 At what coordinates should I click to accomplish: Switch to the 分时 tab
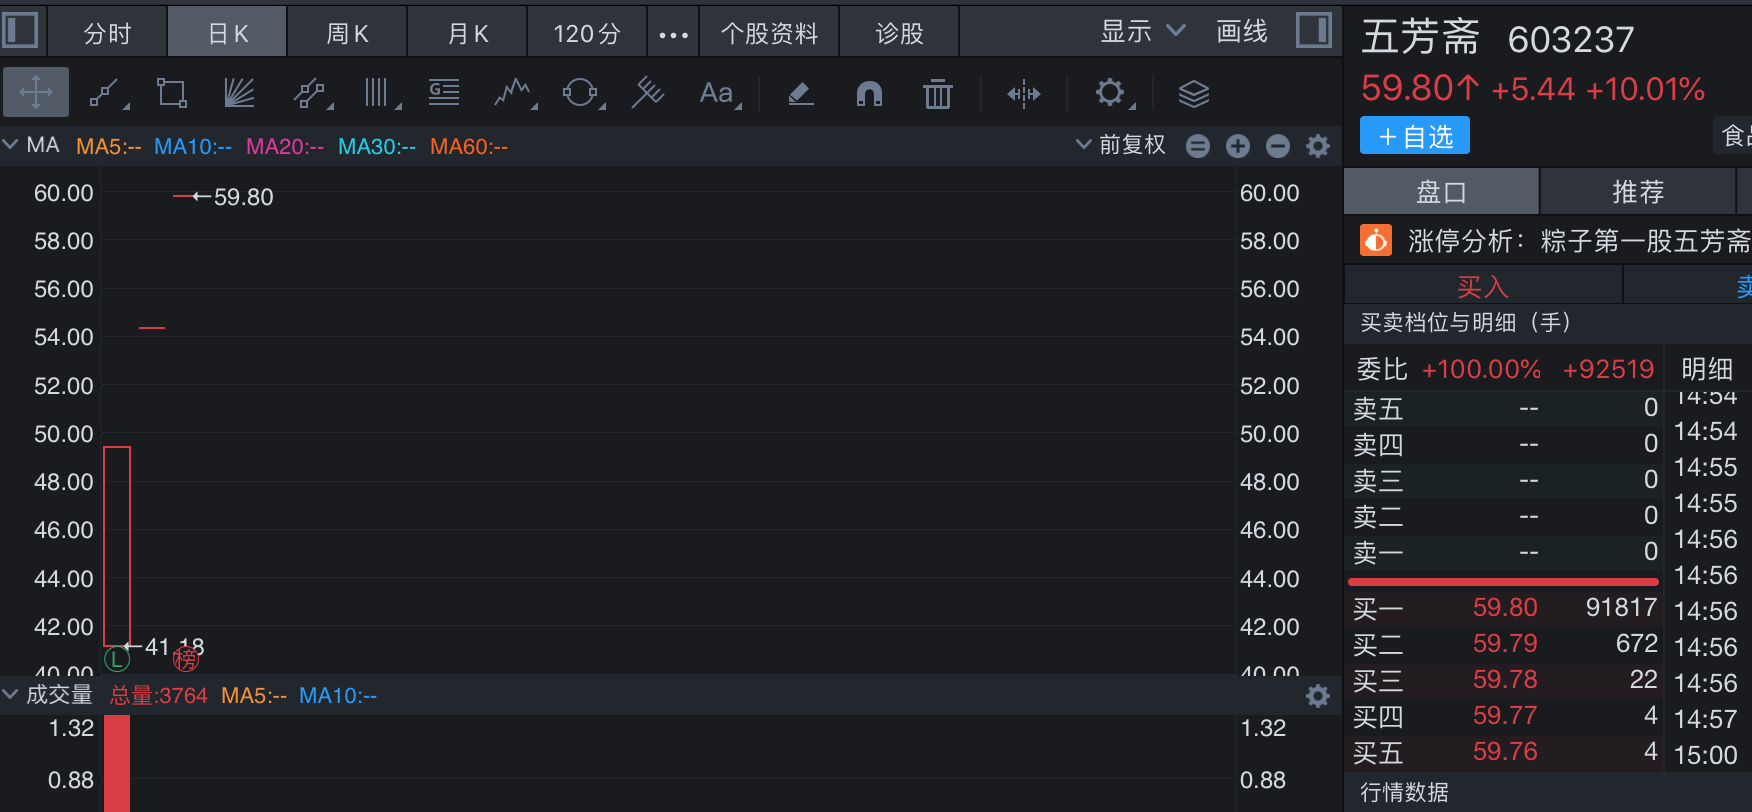[107, 33]
